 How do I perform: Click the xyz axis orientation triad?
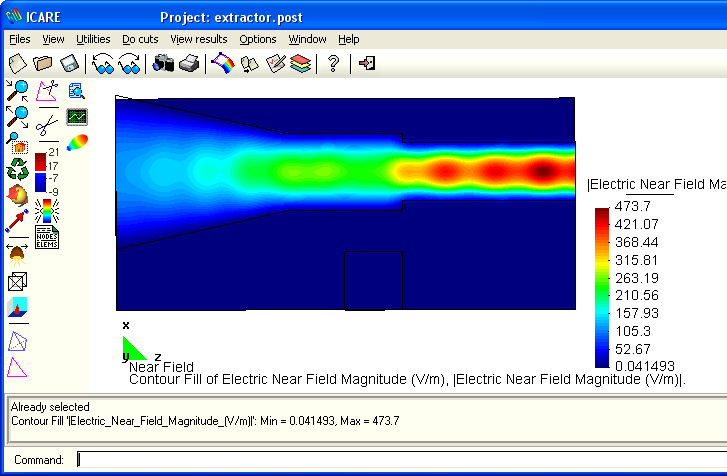tap(139, 342)
